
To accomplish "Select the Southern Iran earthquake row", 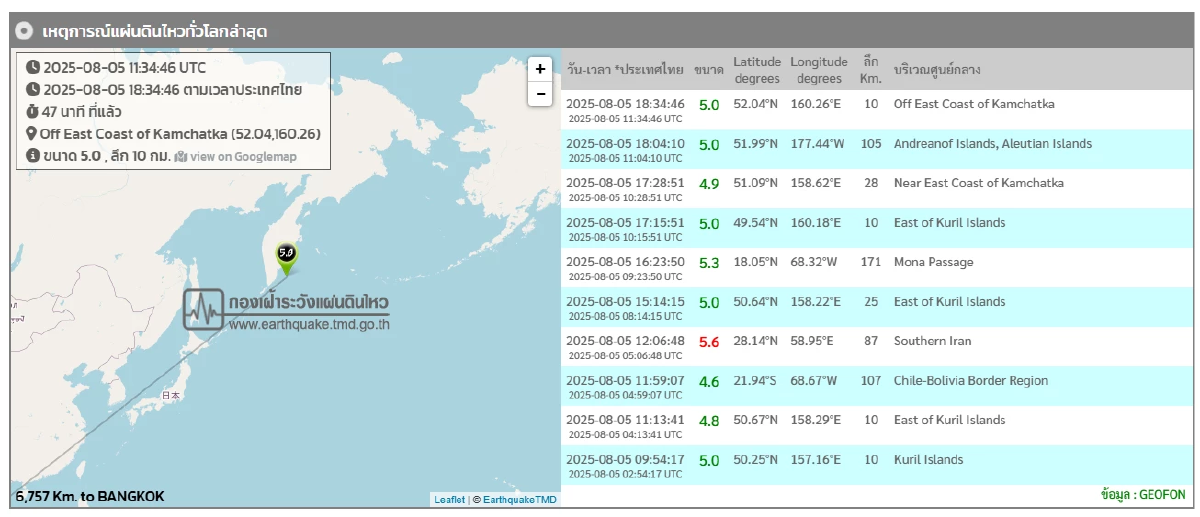I will pyautogui.click(x=878, y=347).
